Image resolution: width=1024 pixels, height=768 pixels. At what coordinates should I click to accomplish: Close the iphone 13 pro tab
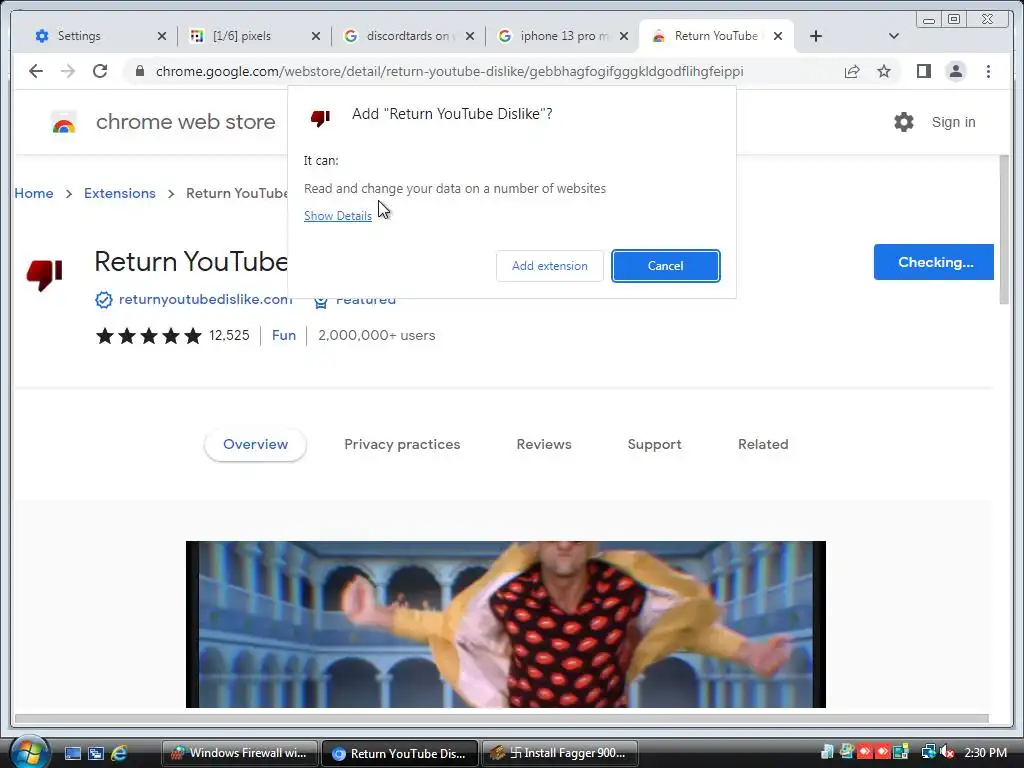[x=624, y=37]
